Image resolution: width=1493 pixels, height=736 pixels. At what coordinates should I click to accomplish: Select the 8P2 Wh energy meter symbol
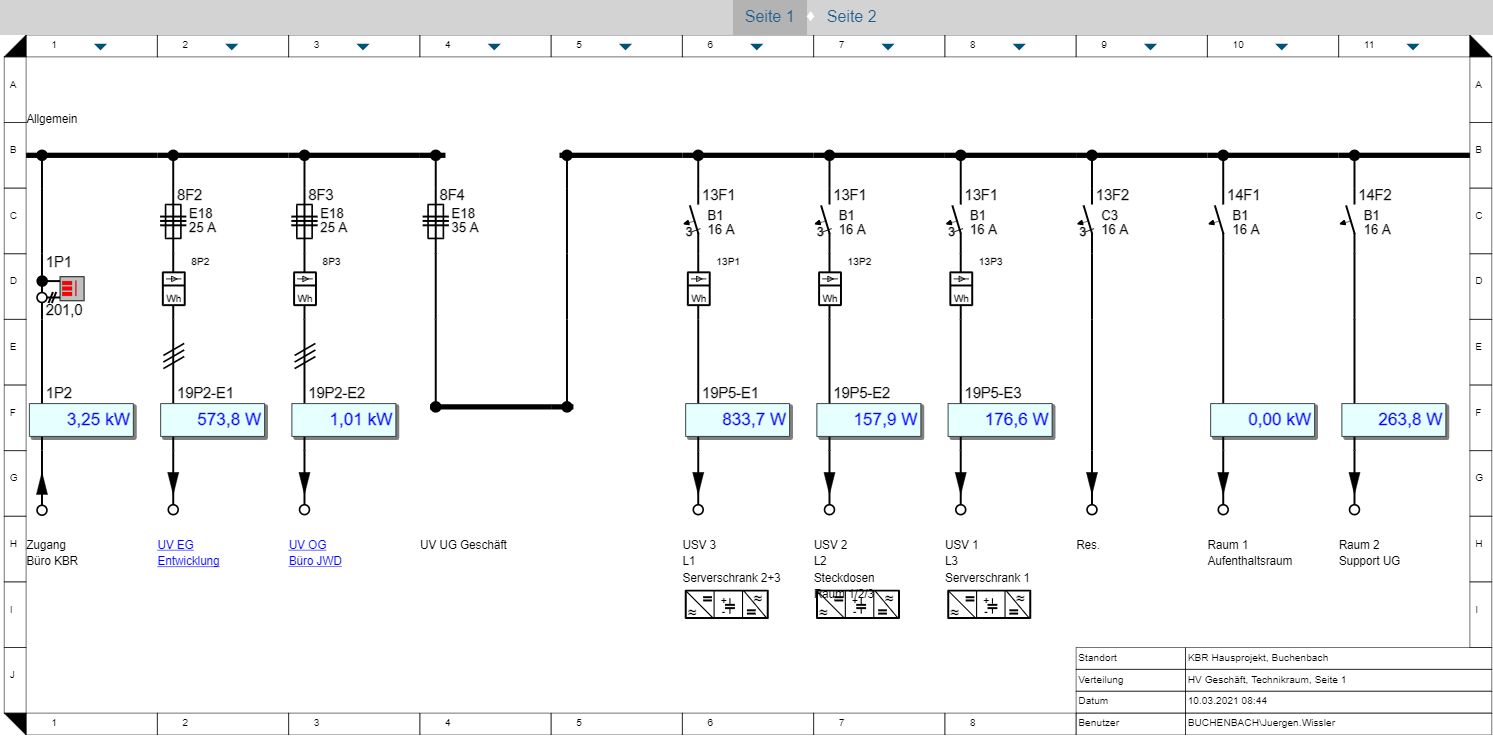coord(174,289)
